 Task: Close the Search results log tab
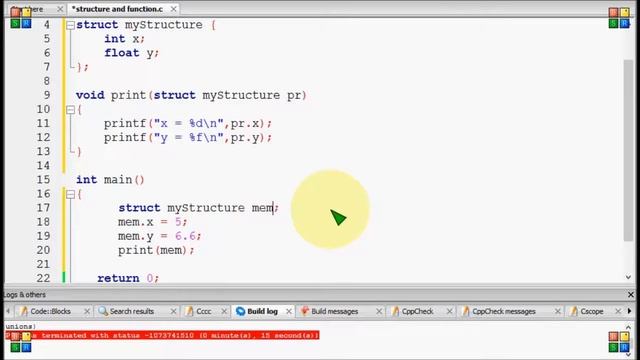pos(173,311)
